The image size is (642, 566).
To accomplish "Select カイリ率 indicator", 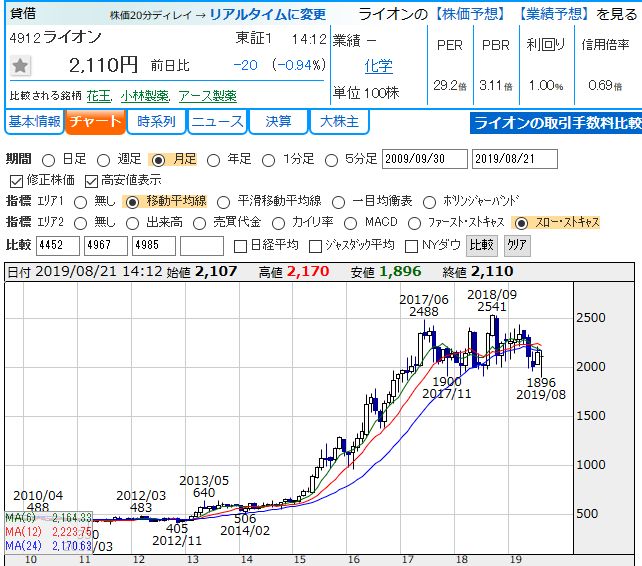I will (278, 224).
